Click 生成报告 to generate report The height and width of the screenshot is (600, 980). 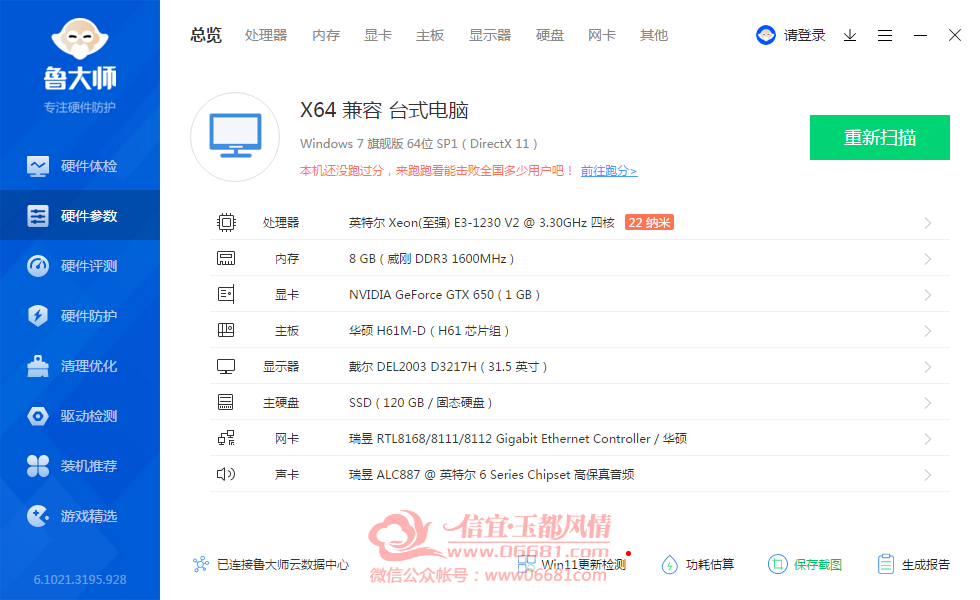[926, 564]
